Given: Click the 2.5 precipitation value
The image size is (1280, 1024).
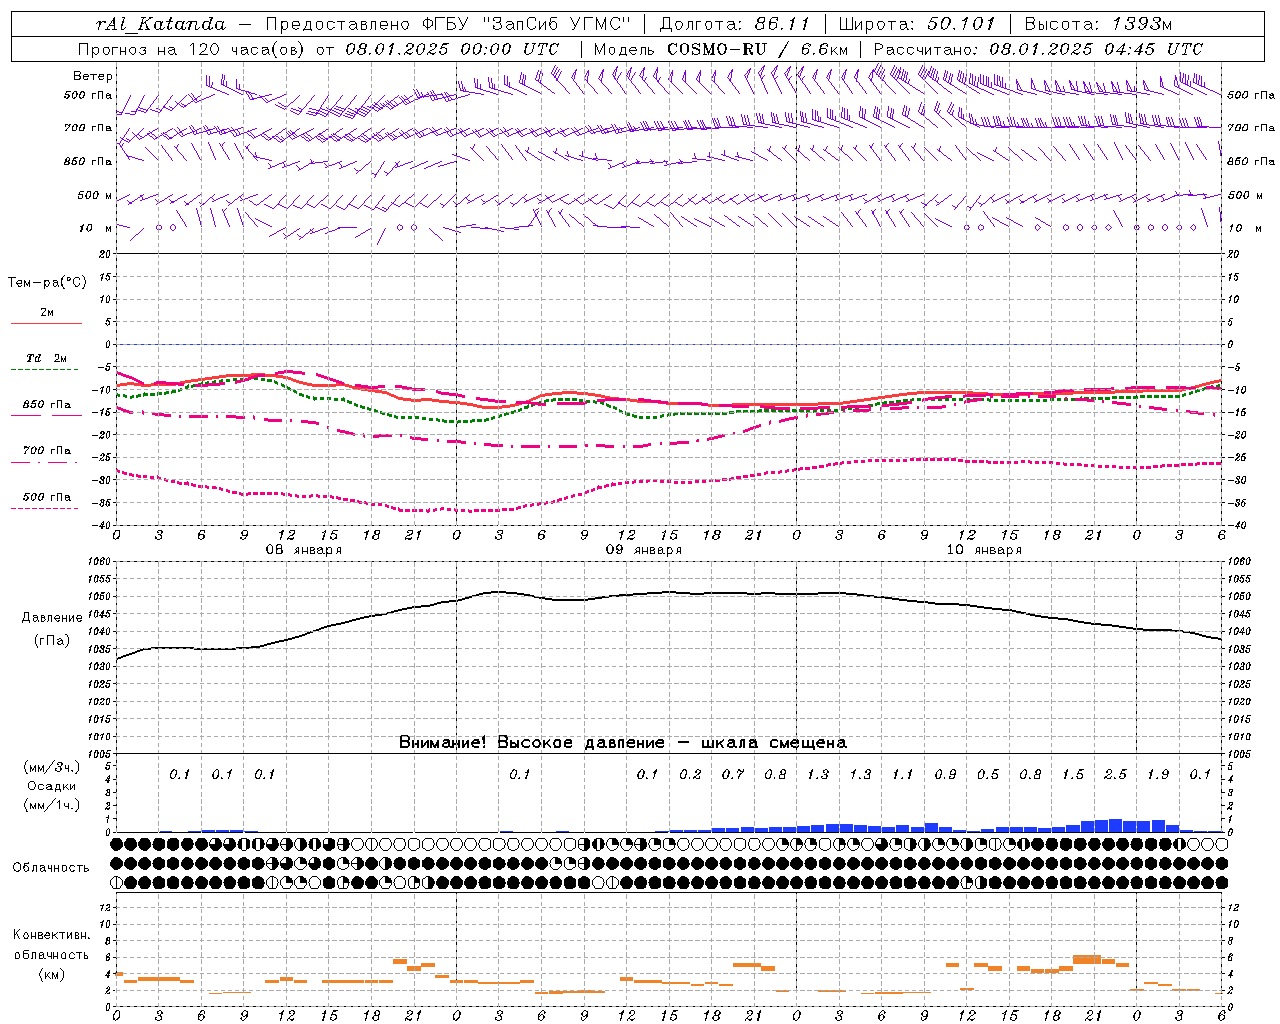Looking at the screenshot, I should pyautogui.click(x=1115, y=774).
